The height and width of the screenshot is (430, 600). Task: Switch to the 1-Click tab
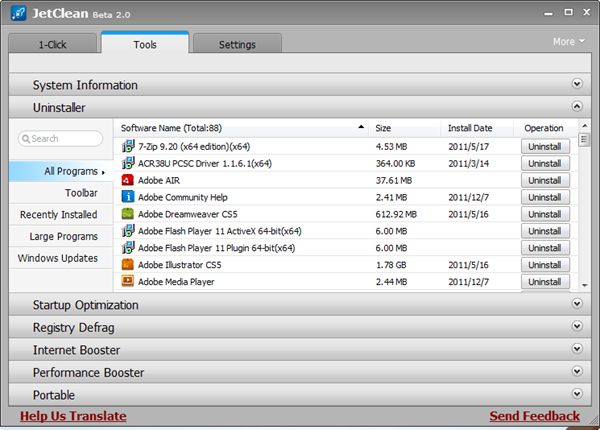[52, 43]
